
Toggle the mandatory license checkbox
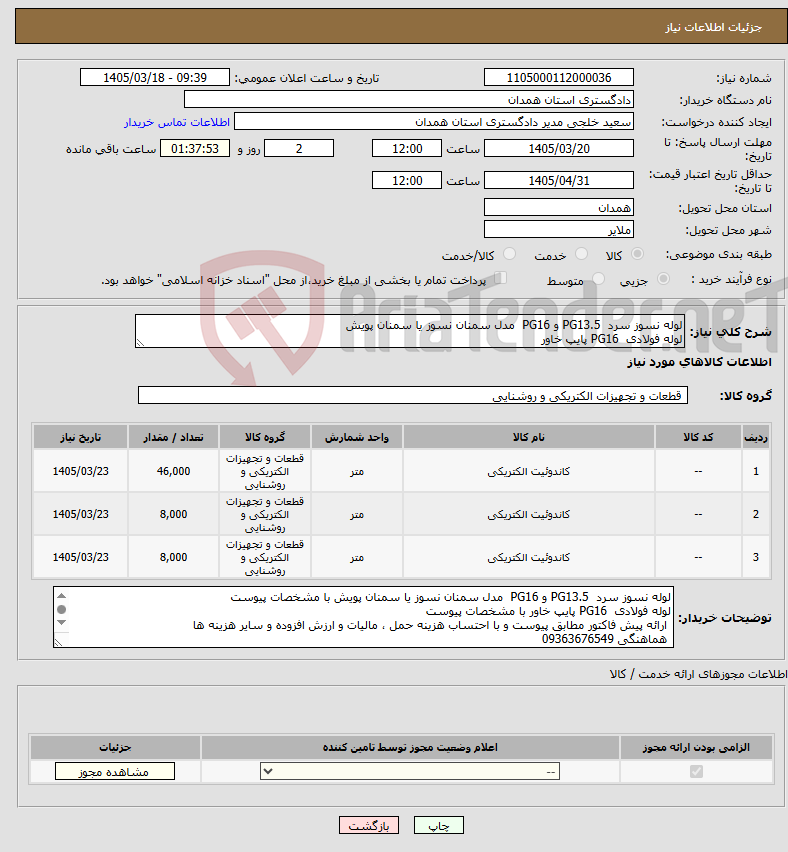696,771
